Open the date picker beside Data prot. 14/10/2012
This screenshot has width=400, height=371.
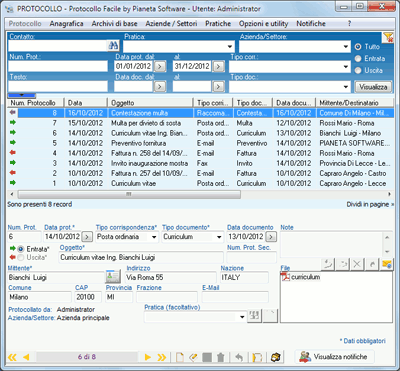point(87,237)
